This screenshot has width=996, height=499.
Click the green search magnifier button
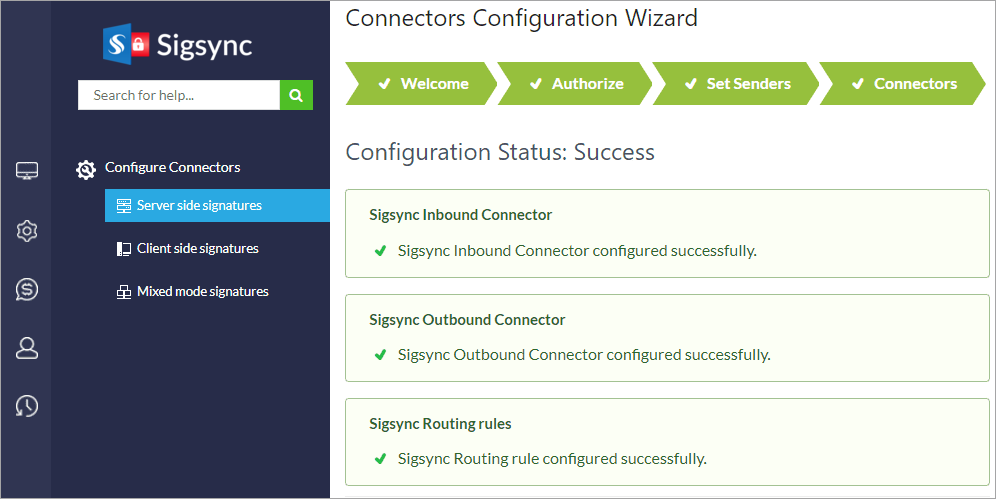[x=296, y=95]
